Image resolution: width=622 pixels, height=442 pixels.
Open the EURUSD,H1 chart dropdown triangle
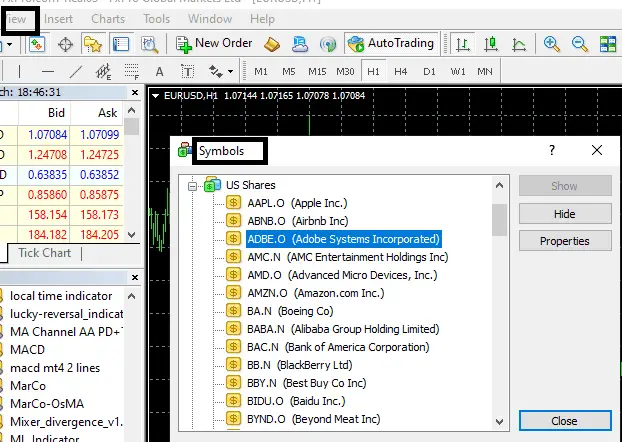coord(156,96)
